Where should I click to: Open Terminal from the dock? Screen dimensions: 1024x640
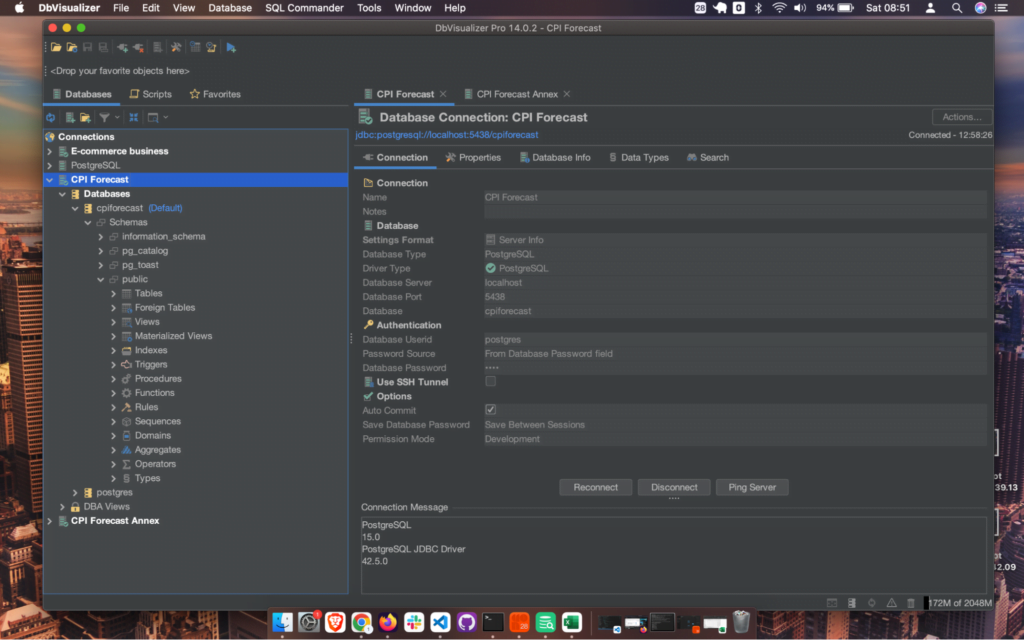click(x=493, y=622)
